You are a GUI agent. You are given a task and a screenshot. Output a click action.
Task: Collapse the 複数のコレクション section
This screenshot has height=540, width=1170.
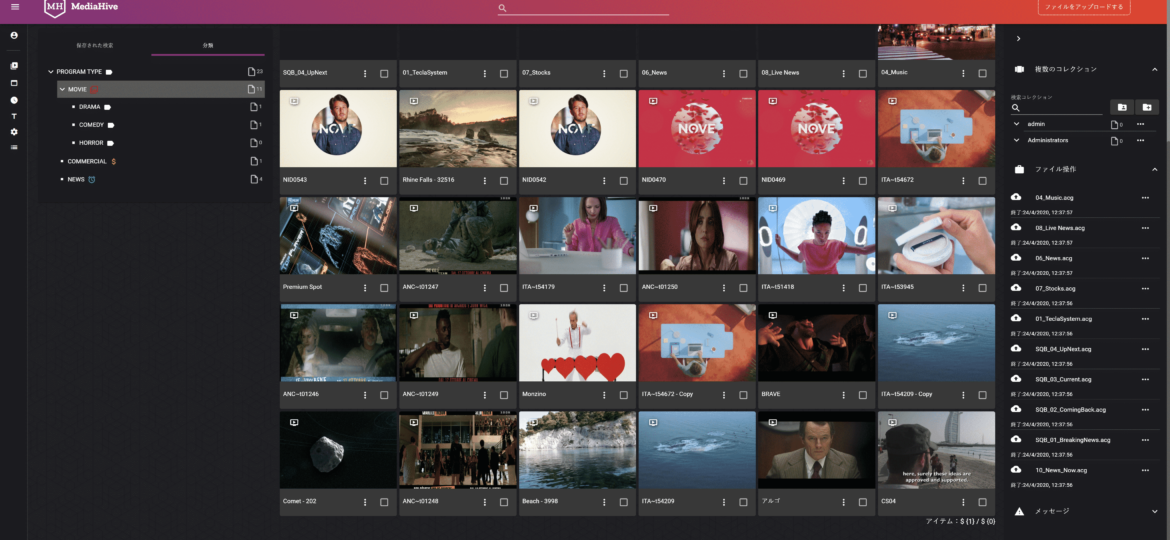coord(1155,69)
